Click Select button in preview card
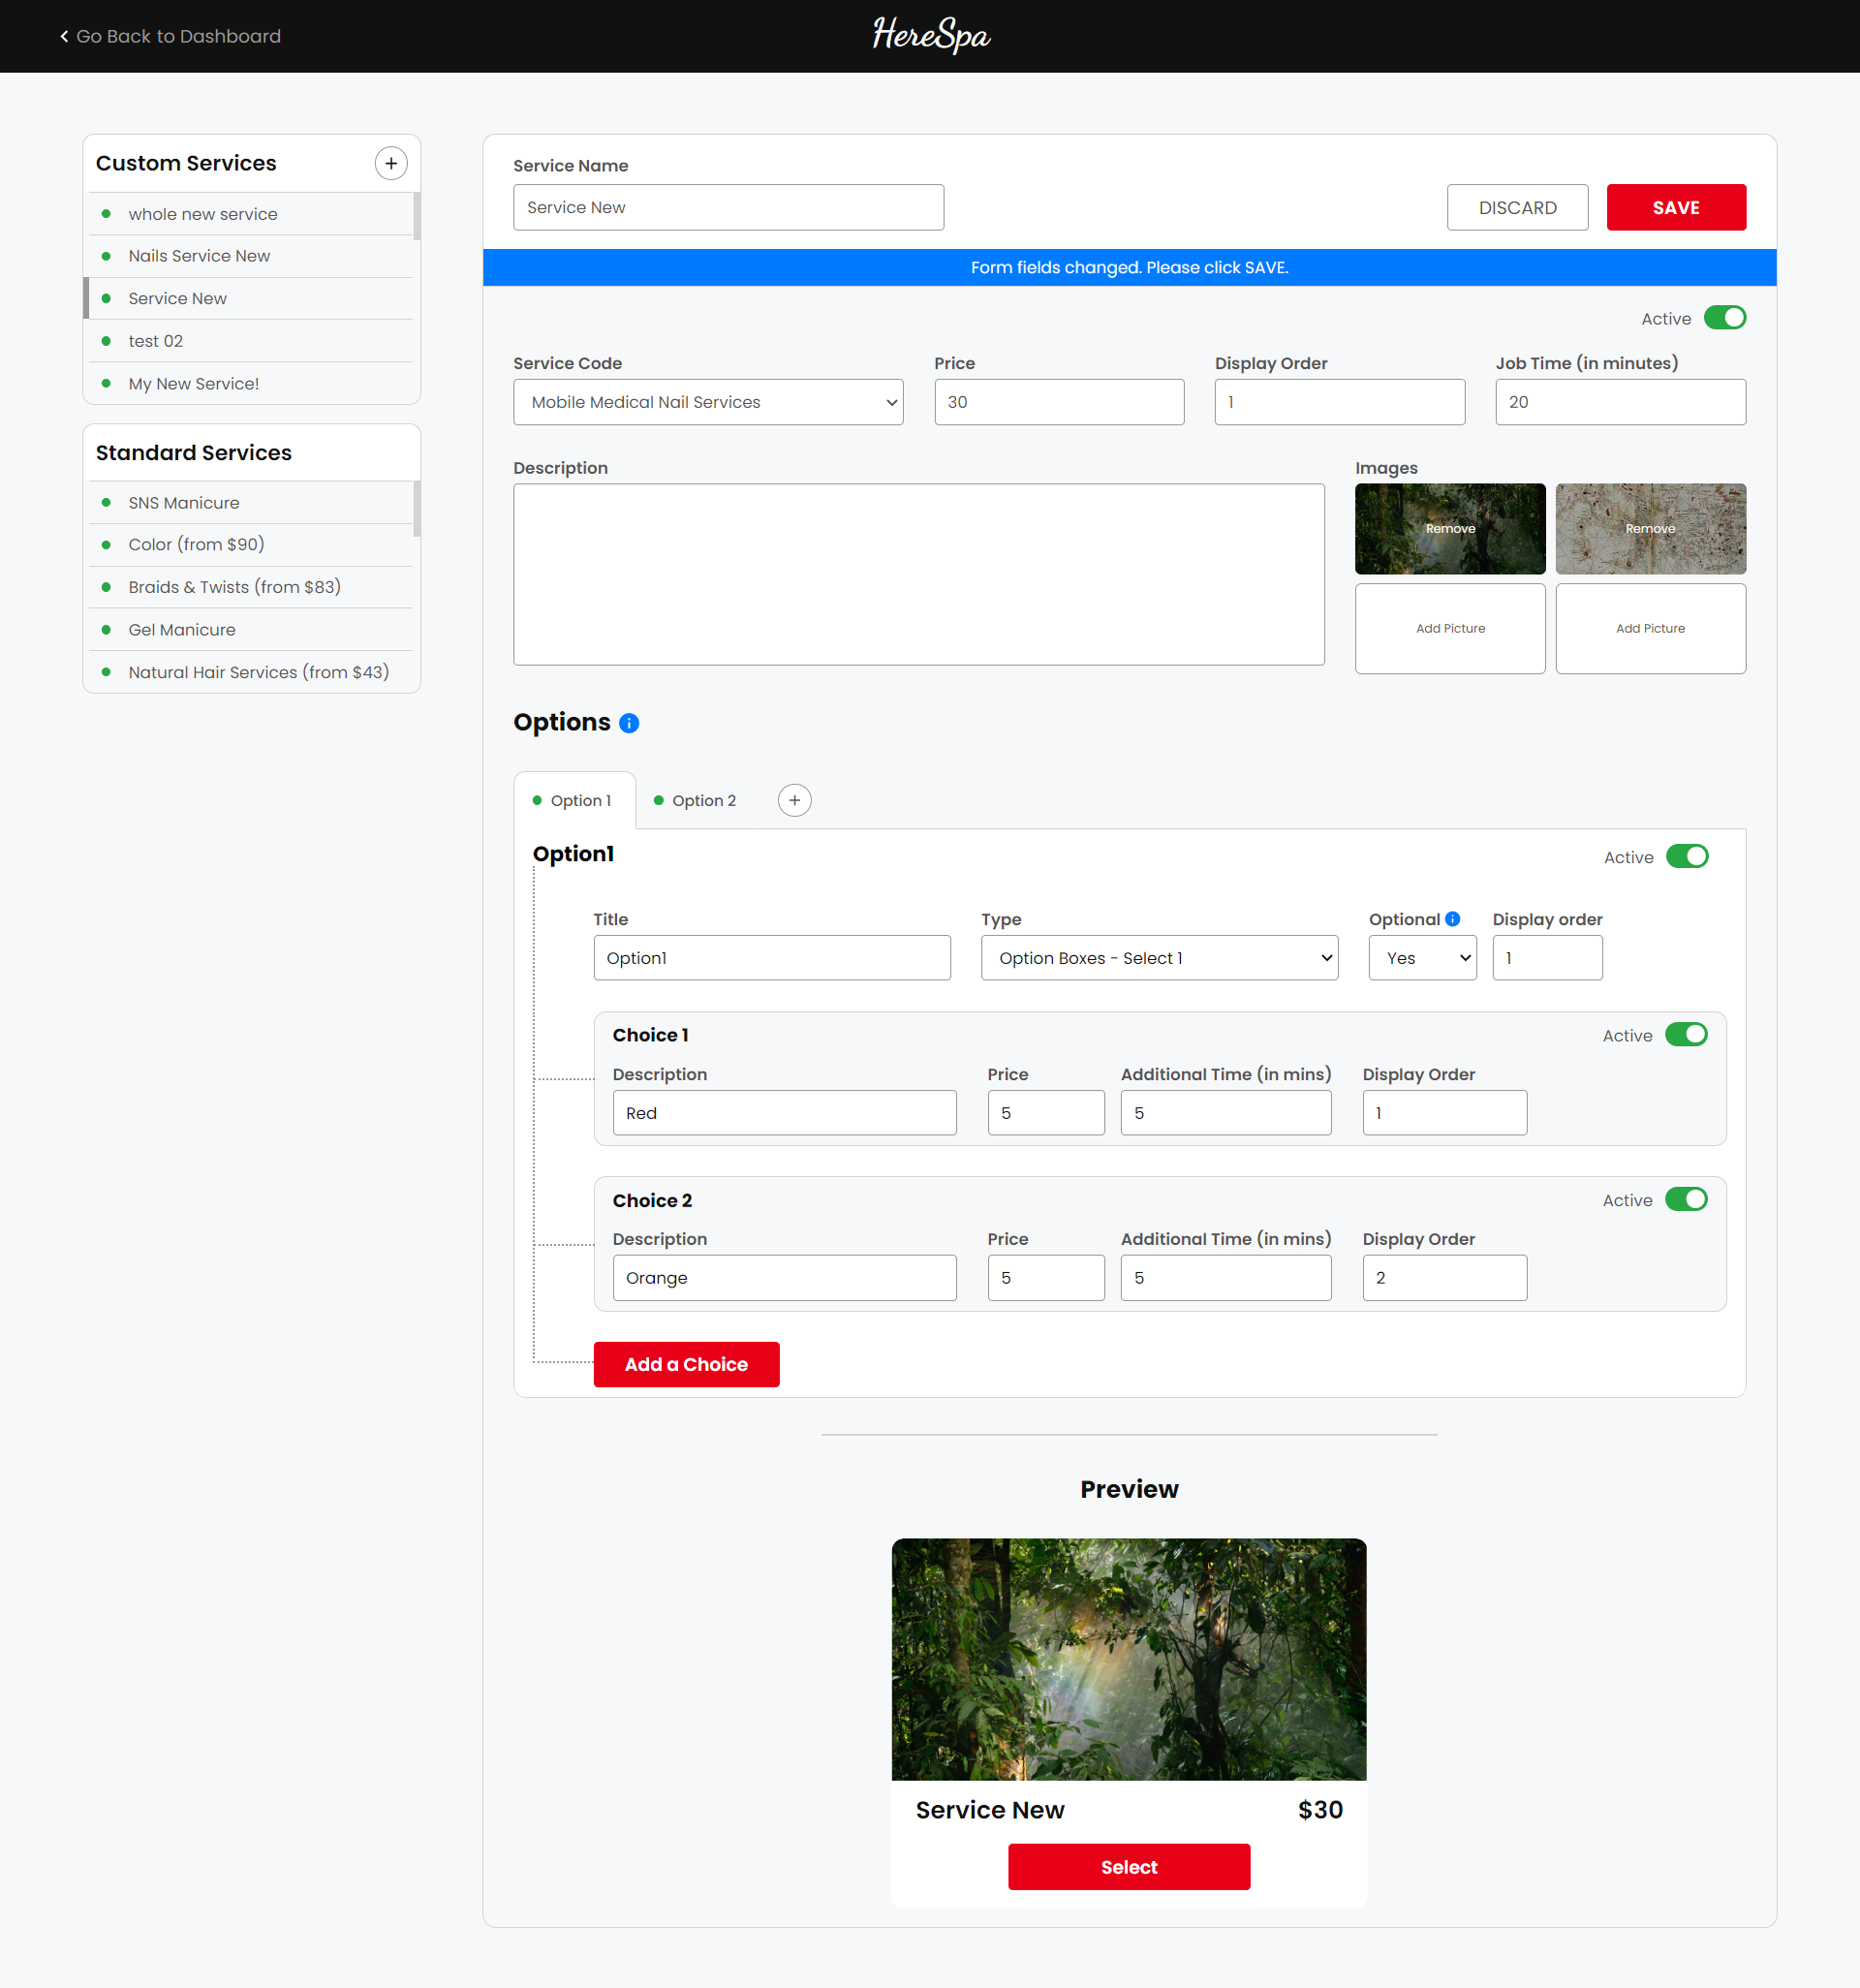The image size is (1860, 1988). pos(1129,1867)
